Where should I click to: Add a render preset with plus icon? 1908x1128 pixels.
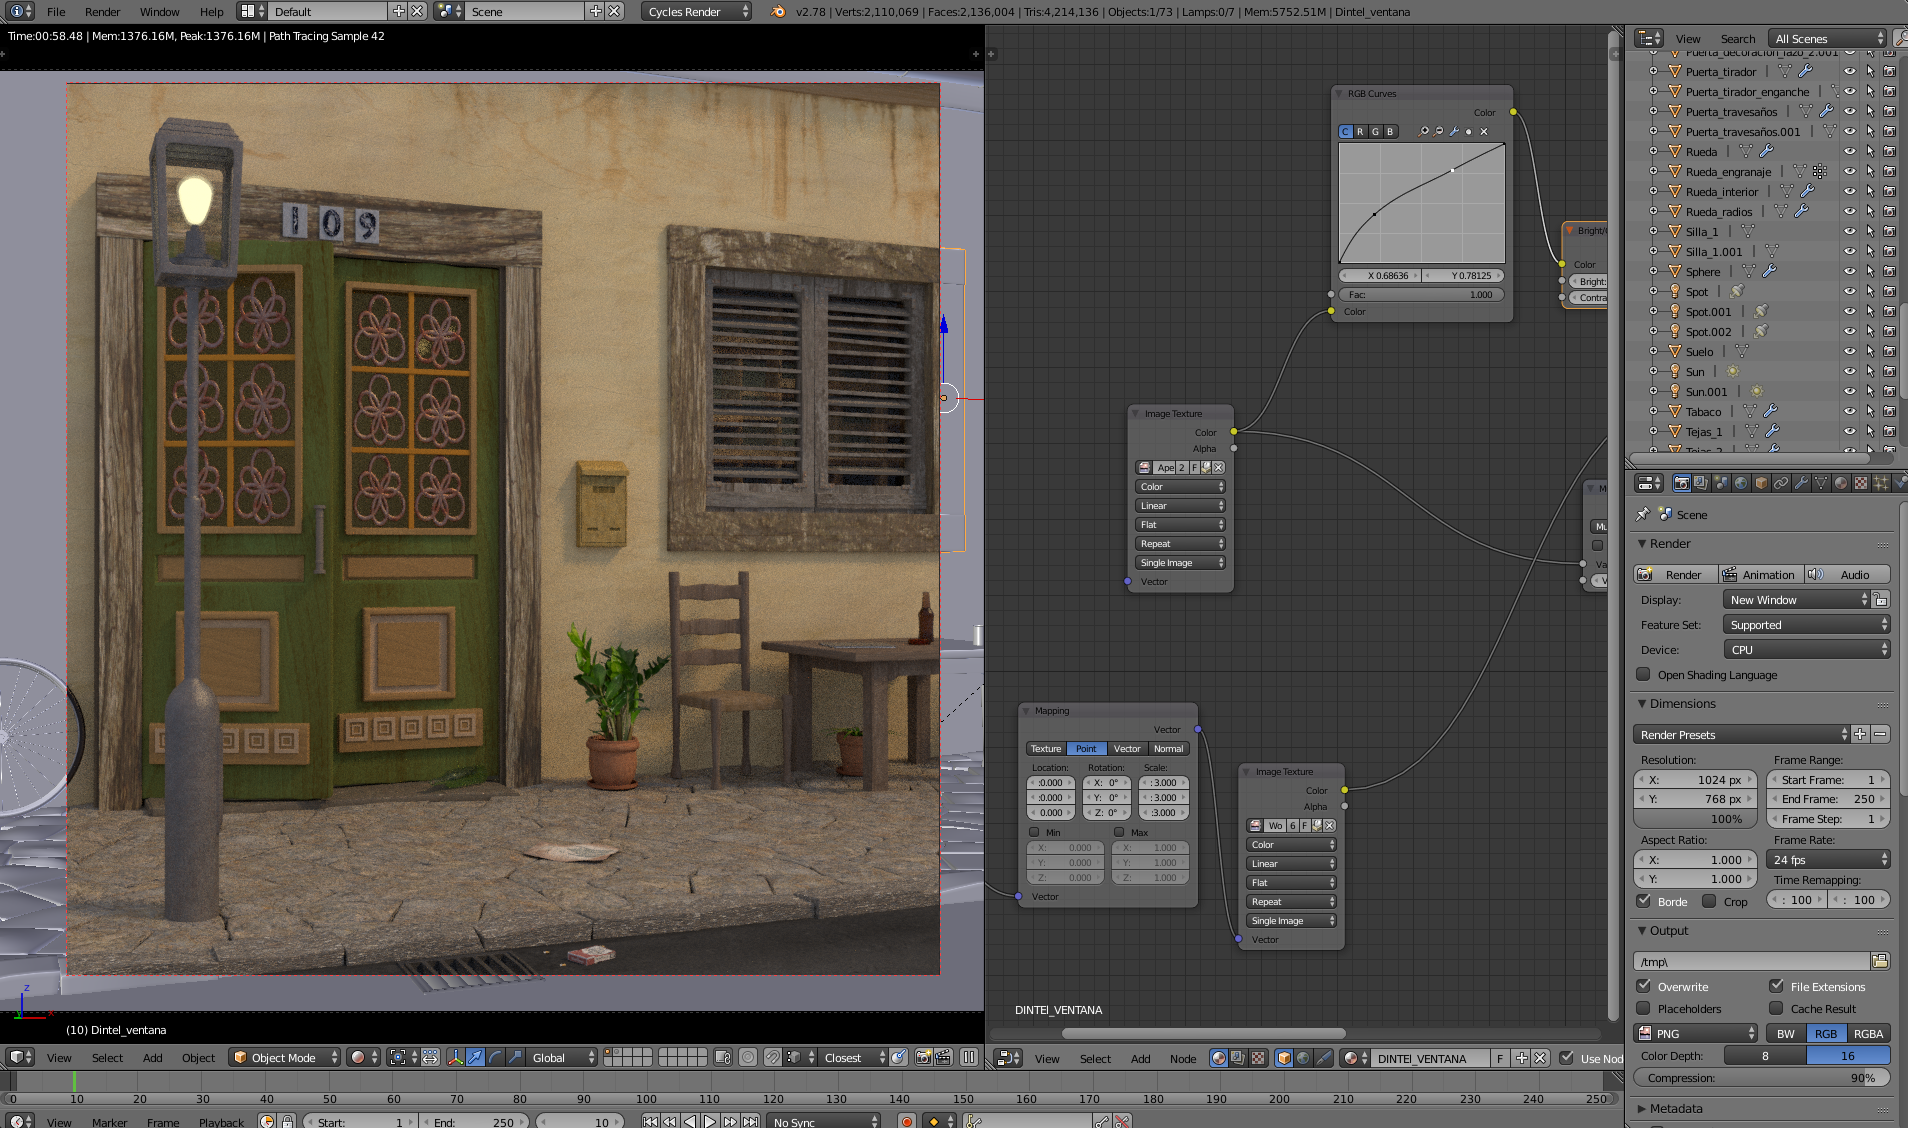pos(1860,734)
